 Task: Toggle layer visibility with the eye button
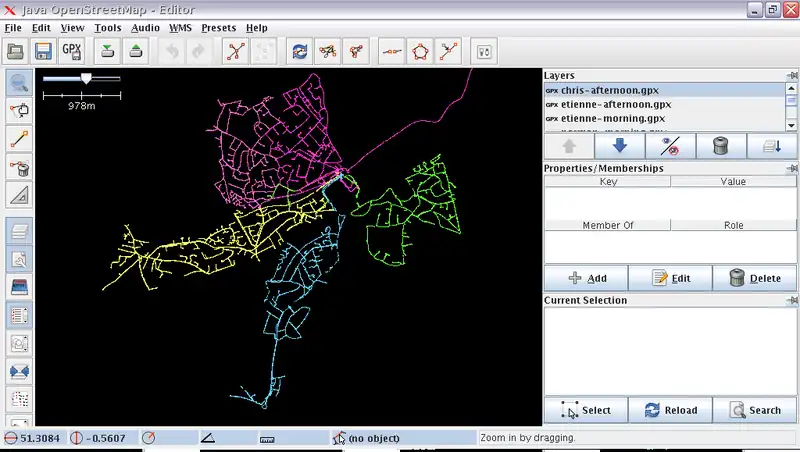(x=670, y=147)
